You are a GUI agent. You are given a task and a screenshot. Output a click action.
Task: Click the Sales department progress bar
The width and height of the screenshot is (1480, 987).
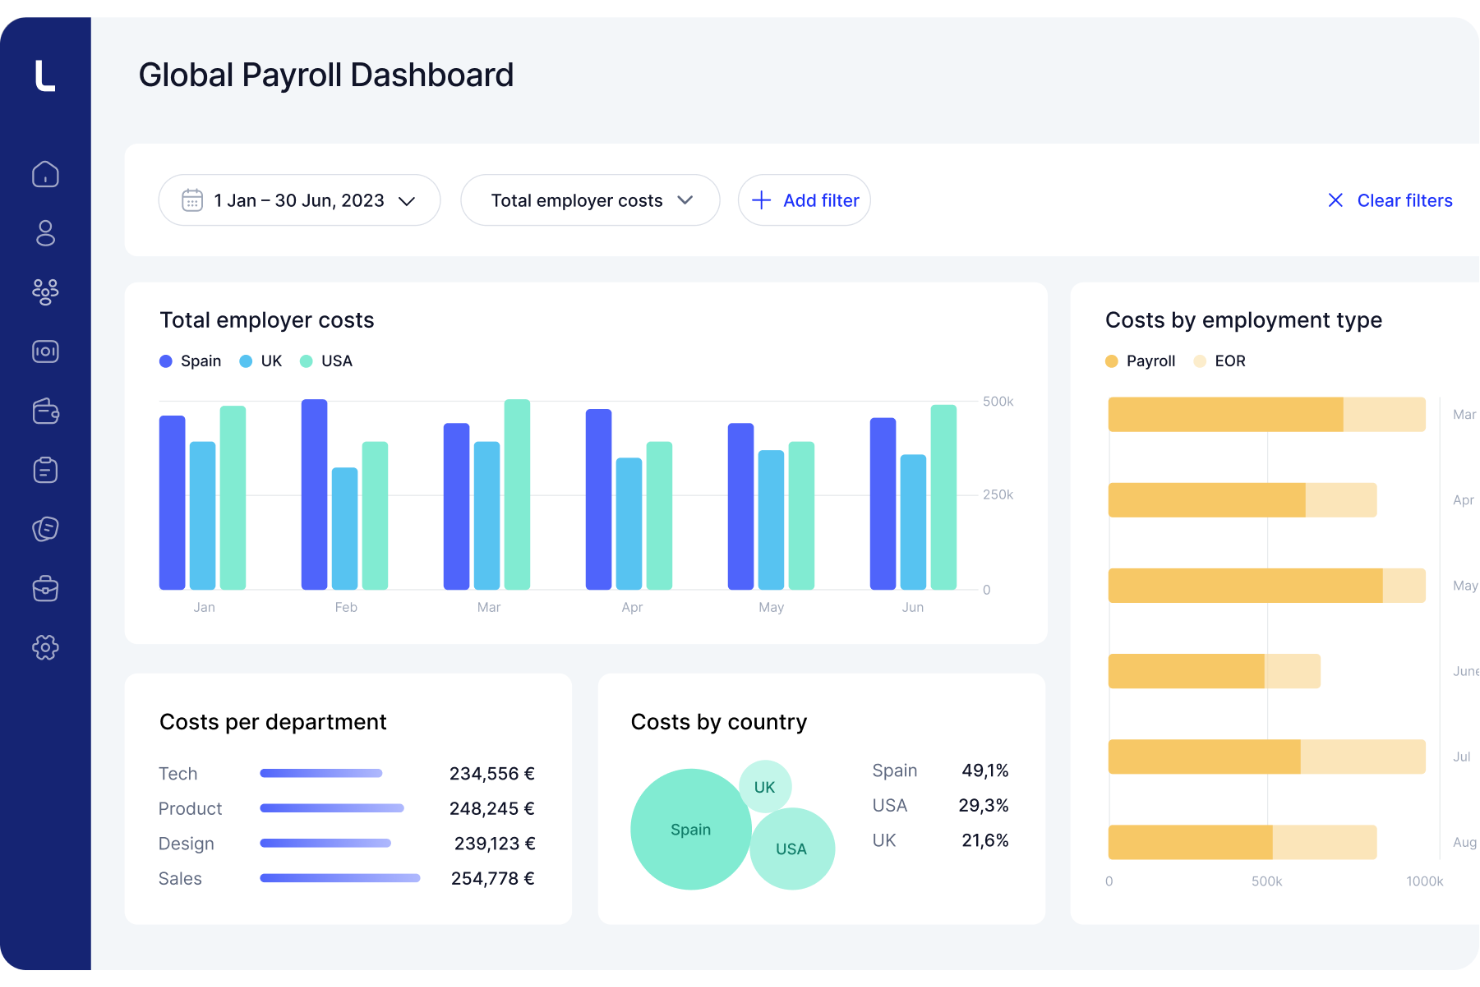pyautogui.click(x=340, y=878)
